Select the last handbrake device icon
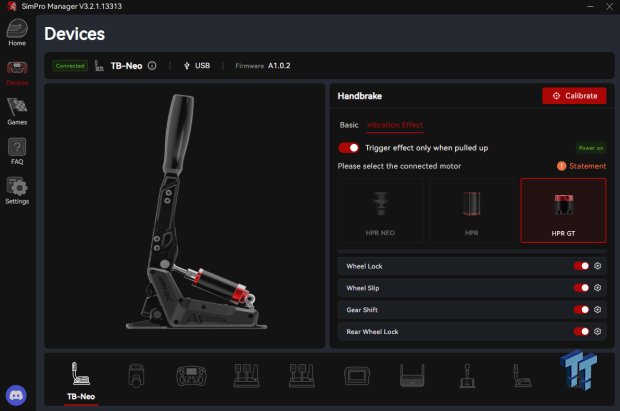 coord(522,375)
